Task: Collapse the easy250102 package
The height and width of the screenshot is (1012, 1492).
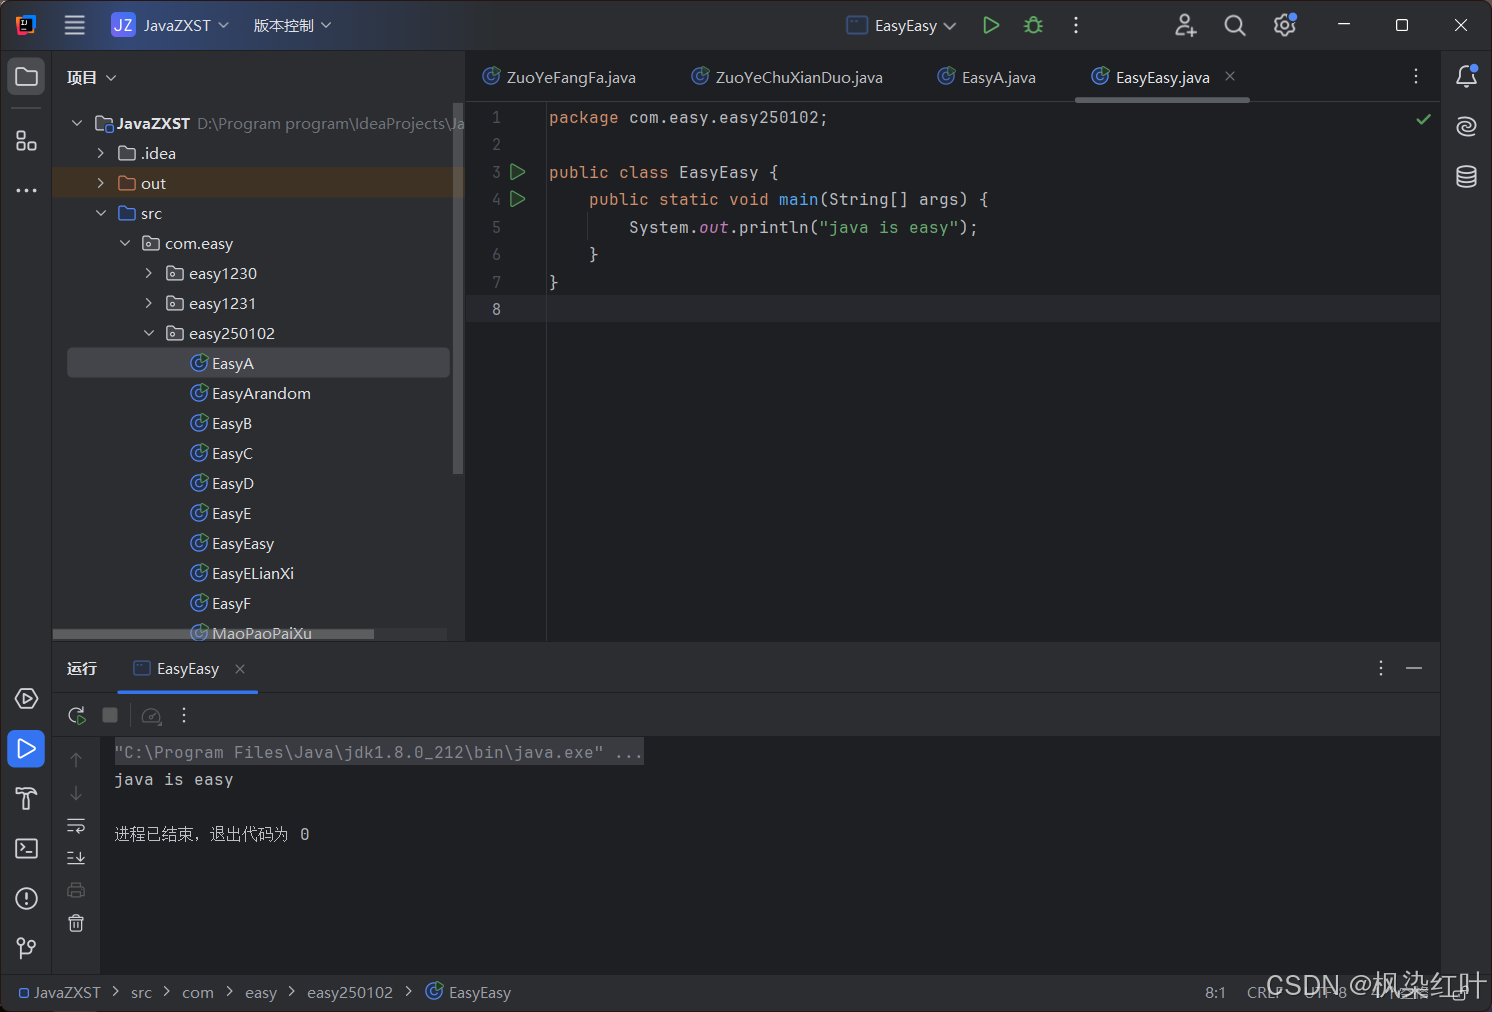Action: [x=149, y=333]
